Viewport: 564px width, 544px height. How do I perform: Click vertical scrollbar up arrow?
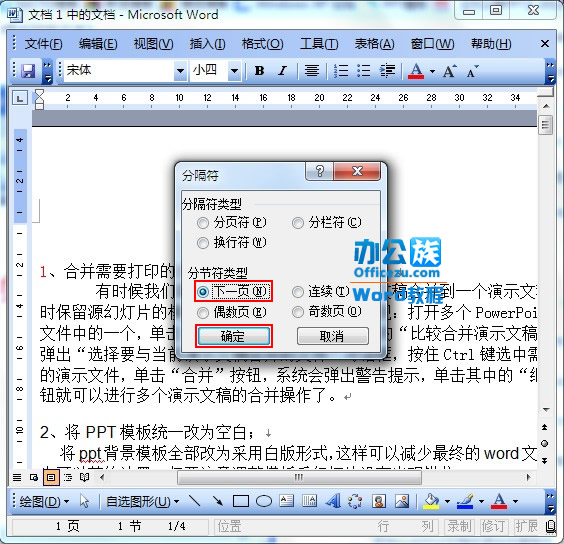tap(546, 106)
